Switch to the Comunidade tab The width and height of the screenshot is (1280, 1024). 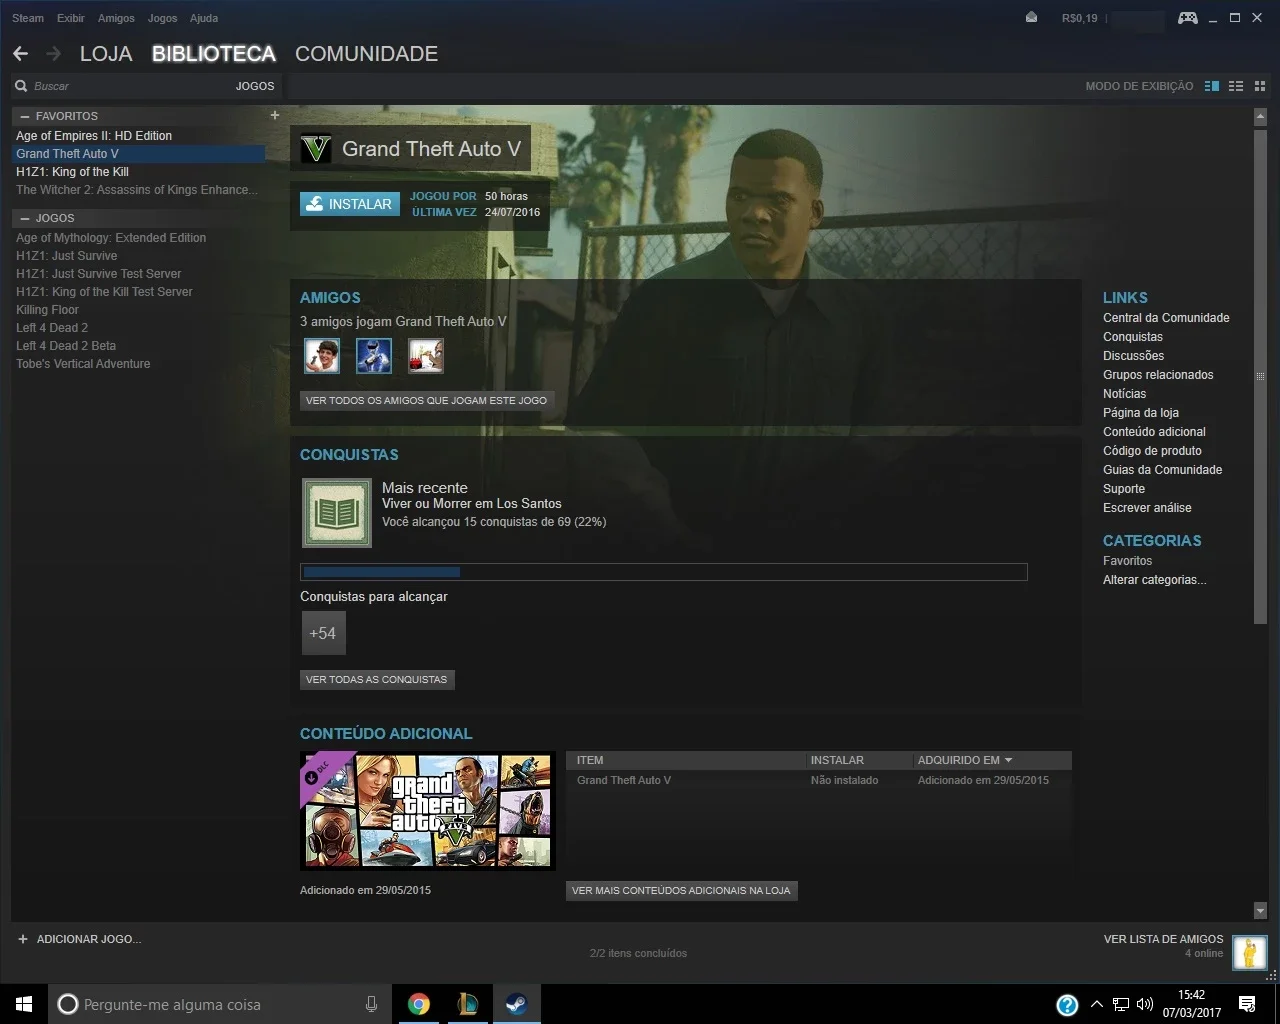[366, 54]
